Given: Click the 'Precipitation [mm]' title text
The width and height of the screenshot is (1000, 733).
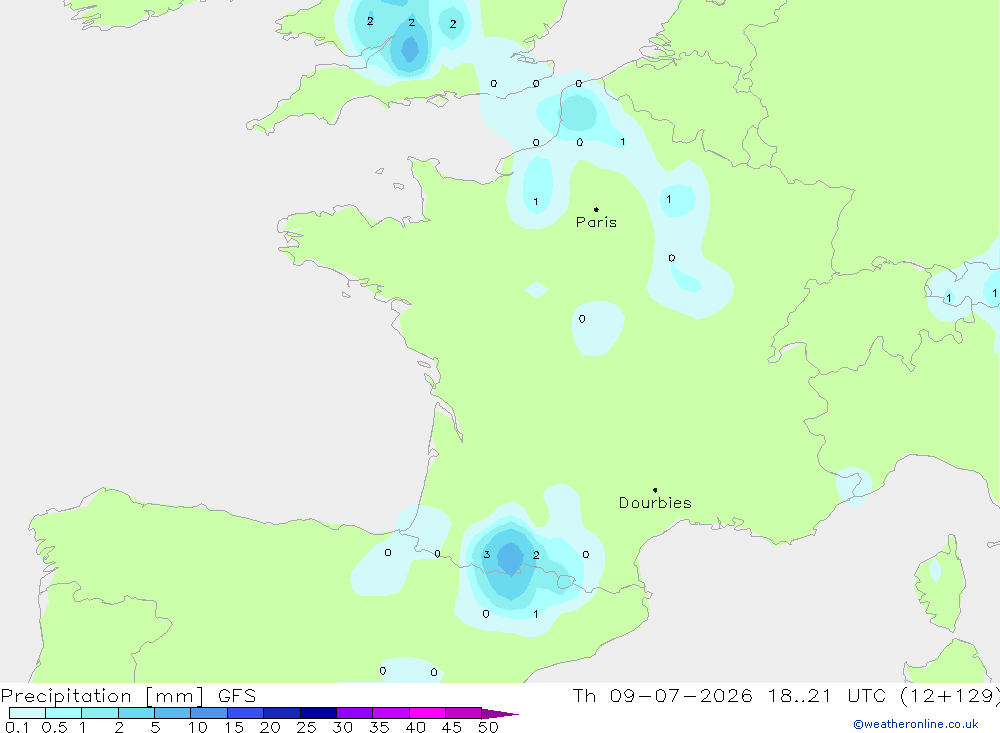Looking at the screenshot, I should pos(102,696).
